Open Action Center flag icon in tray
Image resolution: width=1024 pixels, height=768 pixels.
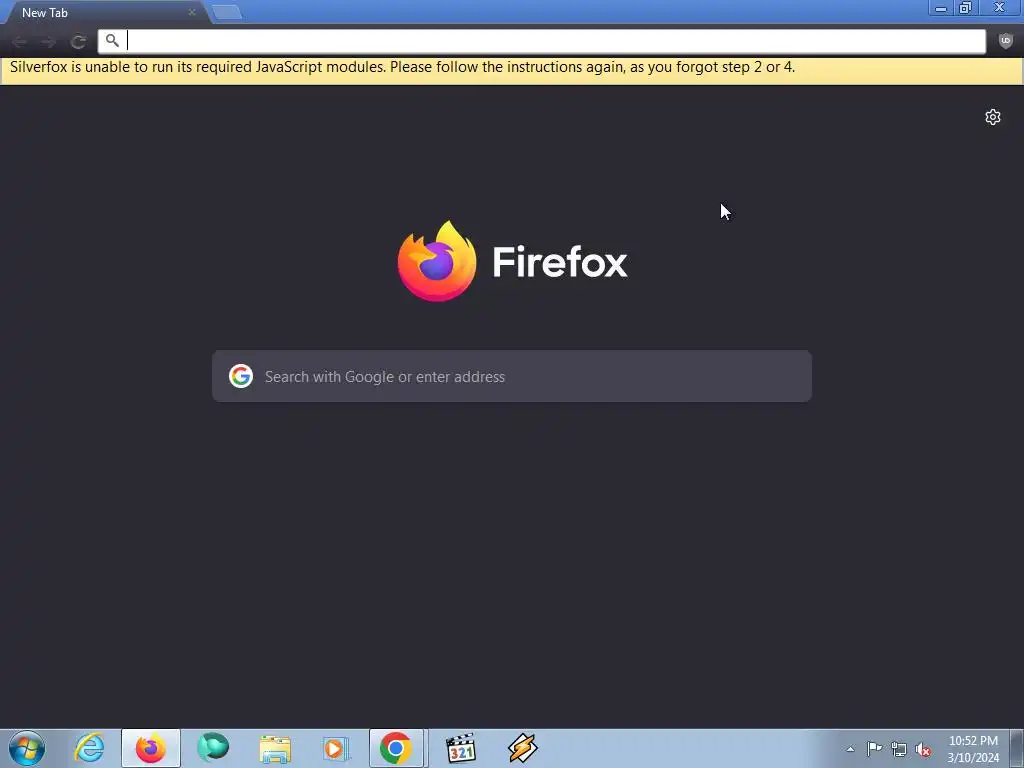[874, 749]
